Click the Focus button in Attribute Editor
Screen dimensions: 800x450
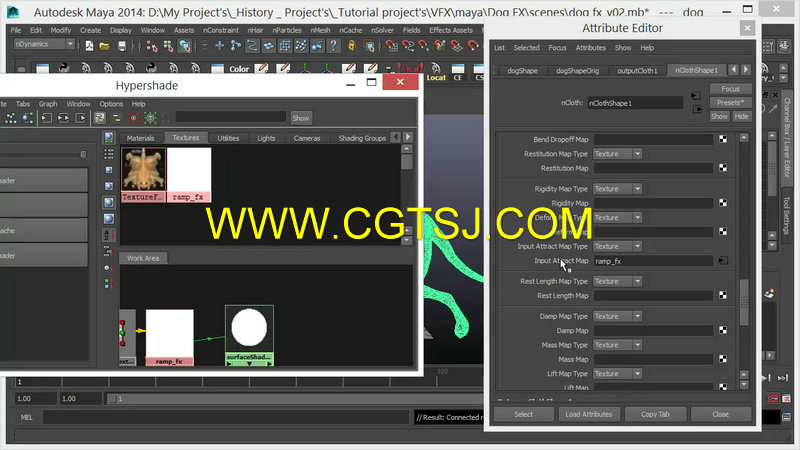coord(730,89)
